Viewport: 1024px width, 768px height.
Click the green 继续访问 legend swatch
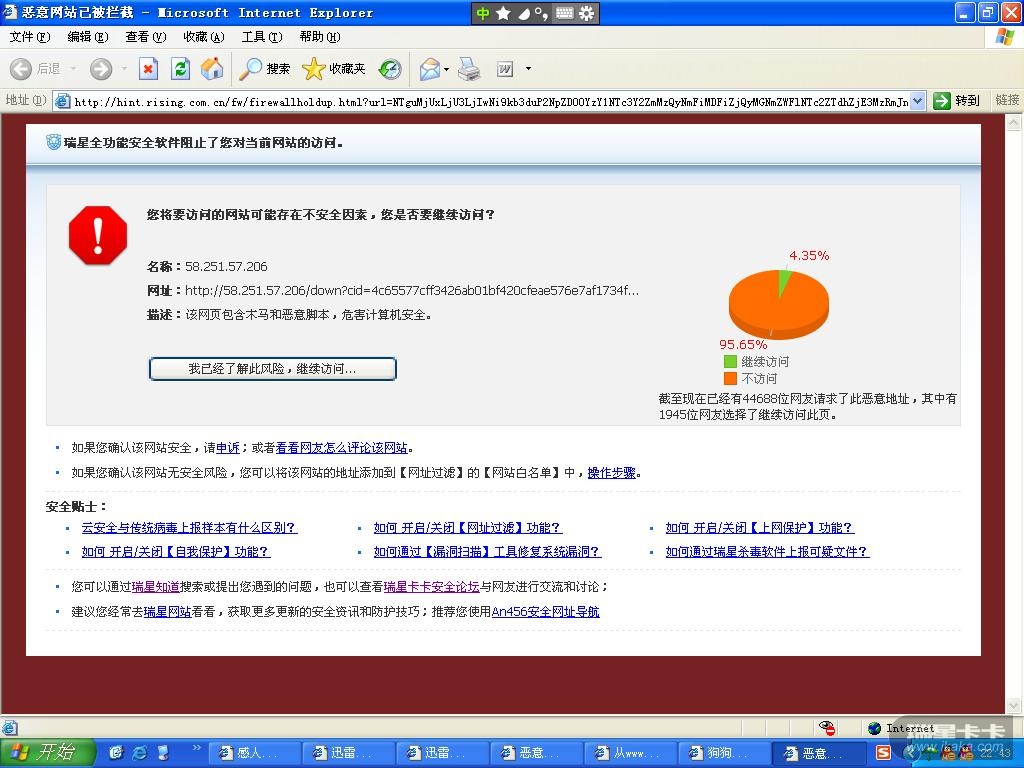coord(730,361)
